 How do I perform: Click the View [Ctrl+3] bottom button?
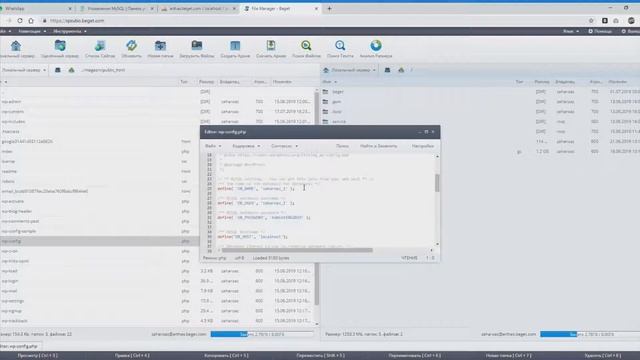point(37,356)
